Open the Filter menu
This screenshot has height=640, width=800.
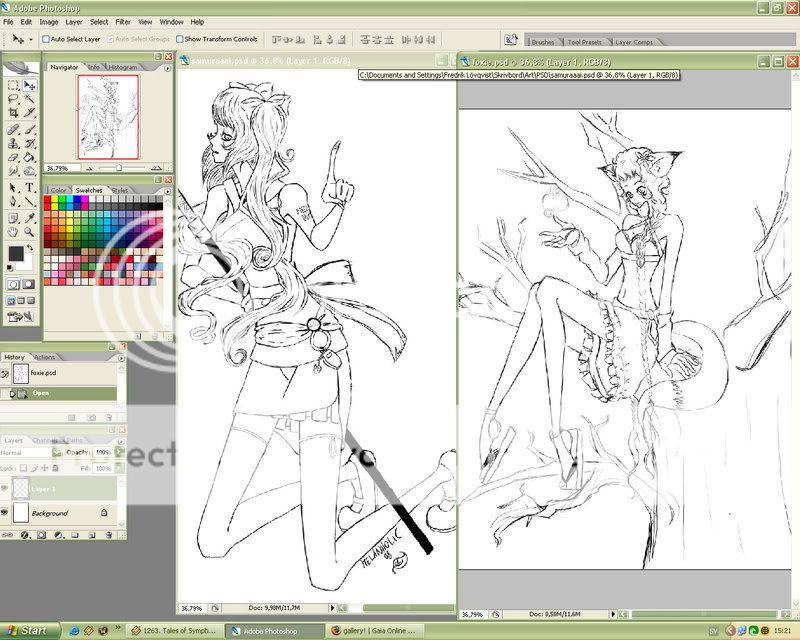(122, 21)
